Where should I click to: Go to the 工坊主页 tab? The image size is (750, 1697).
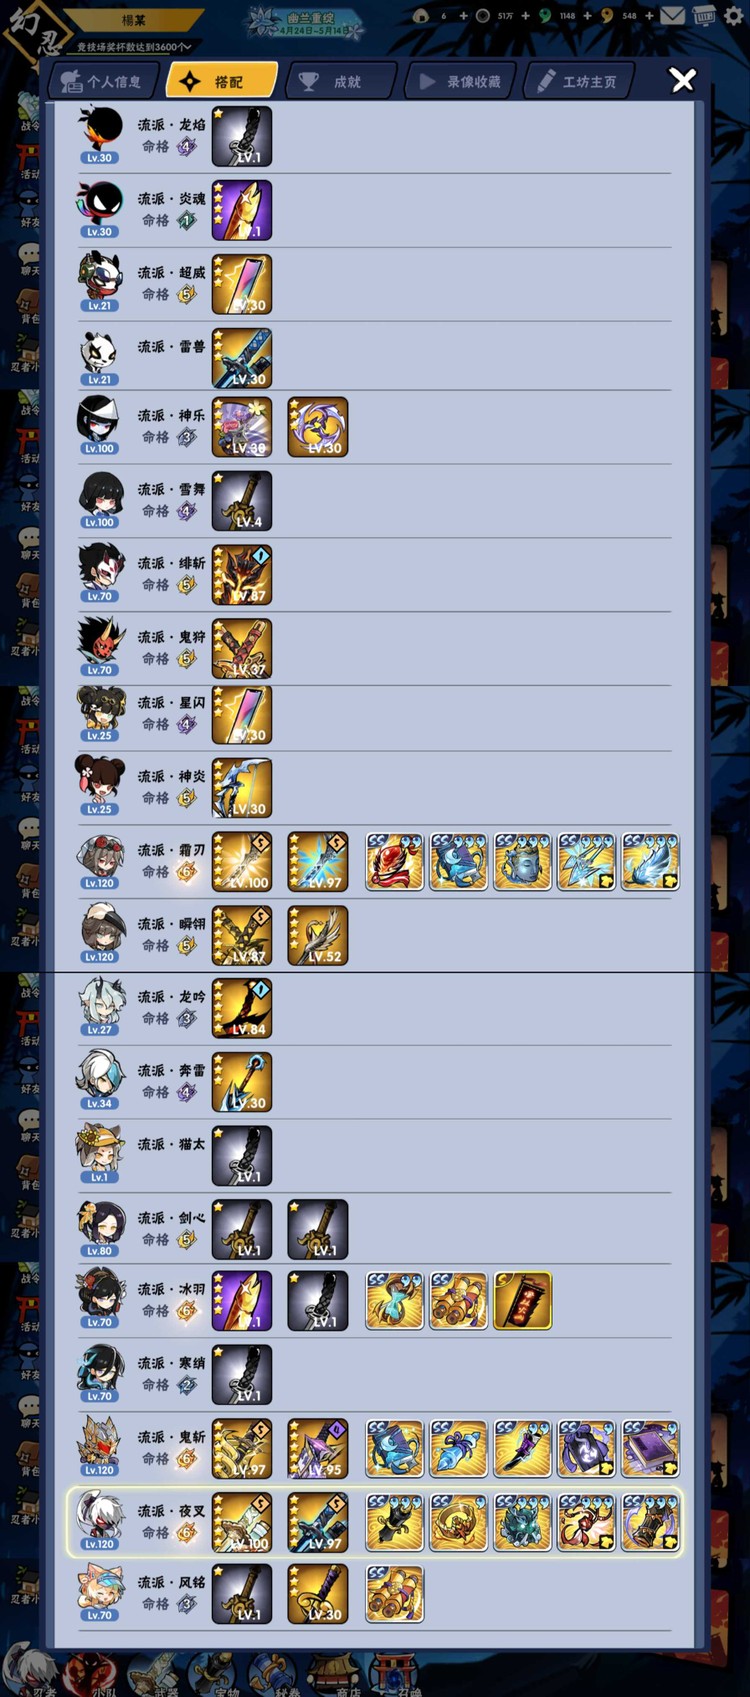tap(578, 81)
